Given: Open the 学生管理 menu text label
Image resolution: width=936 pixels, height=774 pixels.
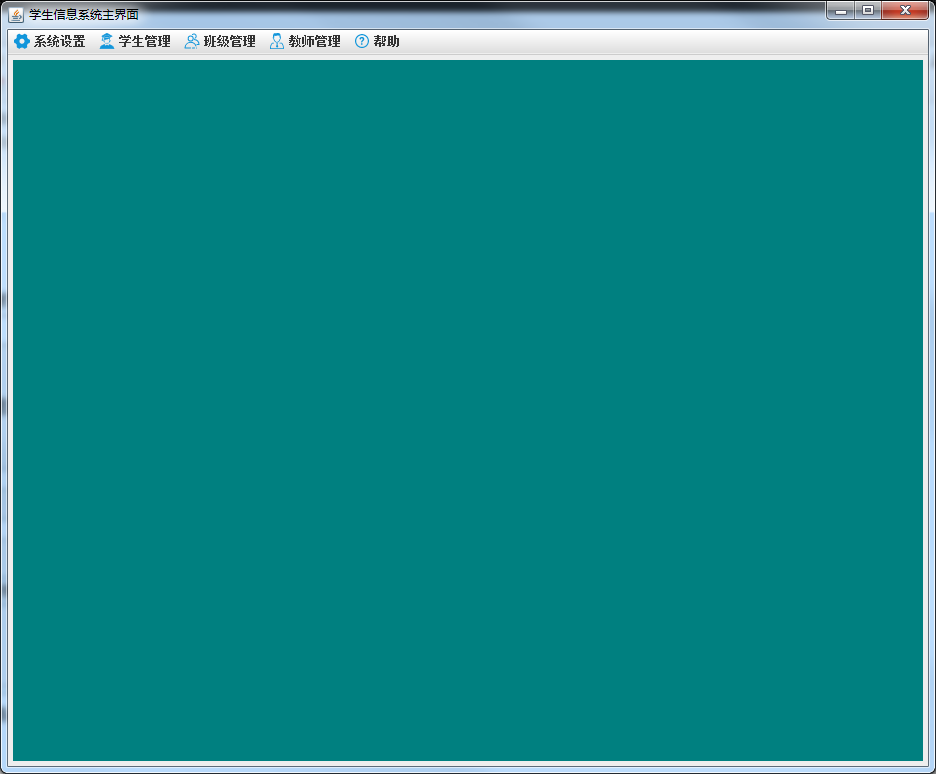Looking at the screenshot, I should point(145,41).
